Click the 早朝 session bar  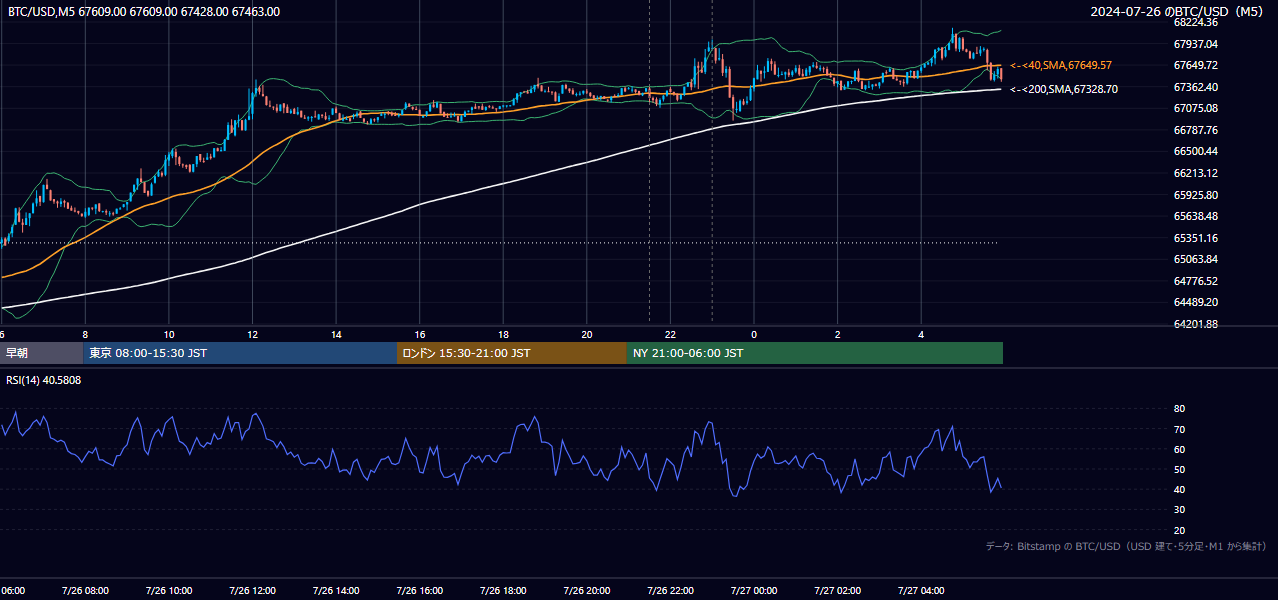coord(41,353)
